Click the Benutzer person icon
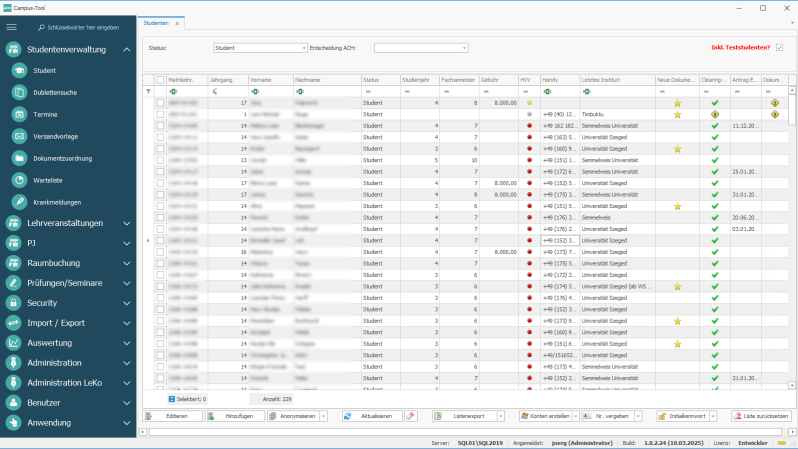Viewport: 798px width, 449px height. [x=14, y=403]
